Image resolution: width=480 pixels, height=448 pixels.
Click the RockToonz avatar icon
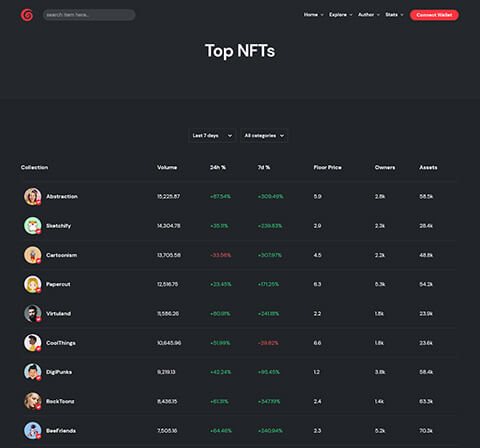coord(33,401)
